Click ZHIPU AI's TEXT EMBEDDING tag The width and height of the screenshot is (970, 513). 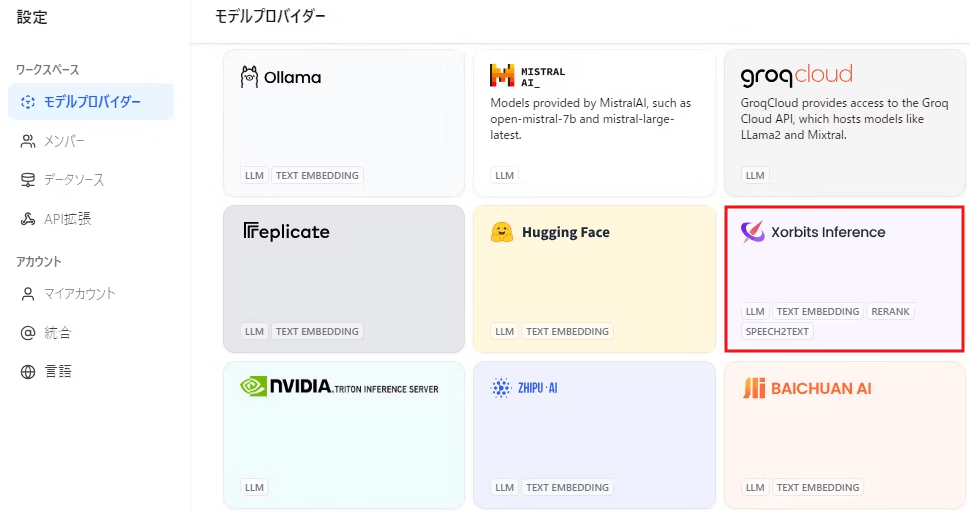coord(567,488)
